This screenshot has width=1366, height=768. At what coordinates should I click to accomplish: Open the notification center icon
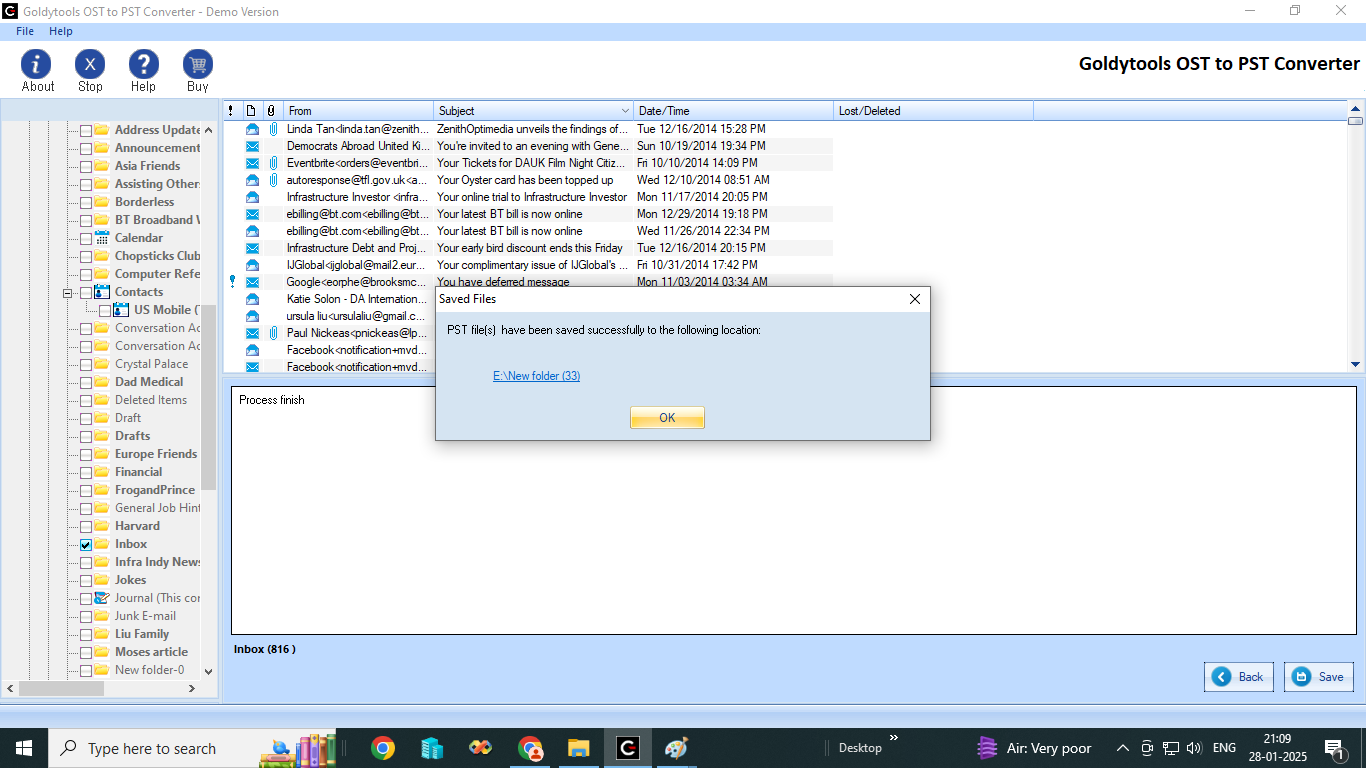pyautogui.click(x=1334, y=748)
